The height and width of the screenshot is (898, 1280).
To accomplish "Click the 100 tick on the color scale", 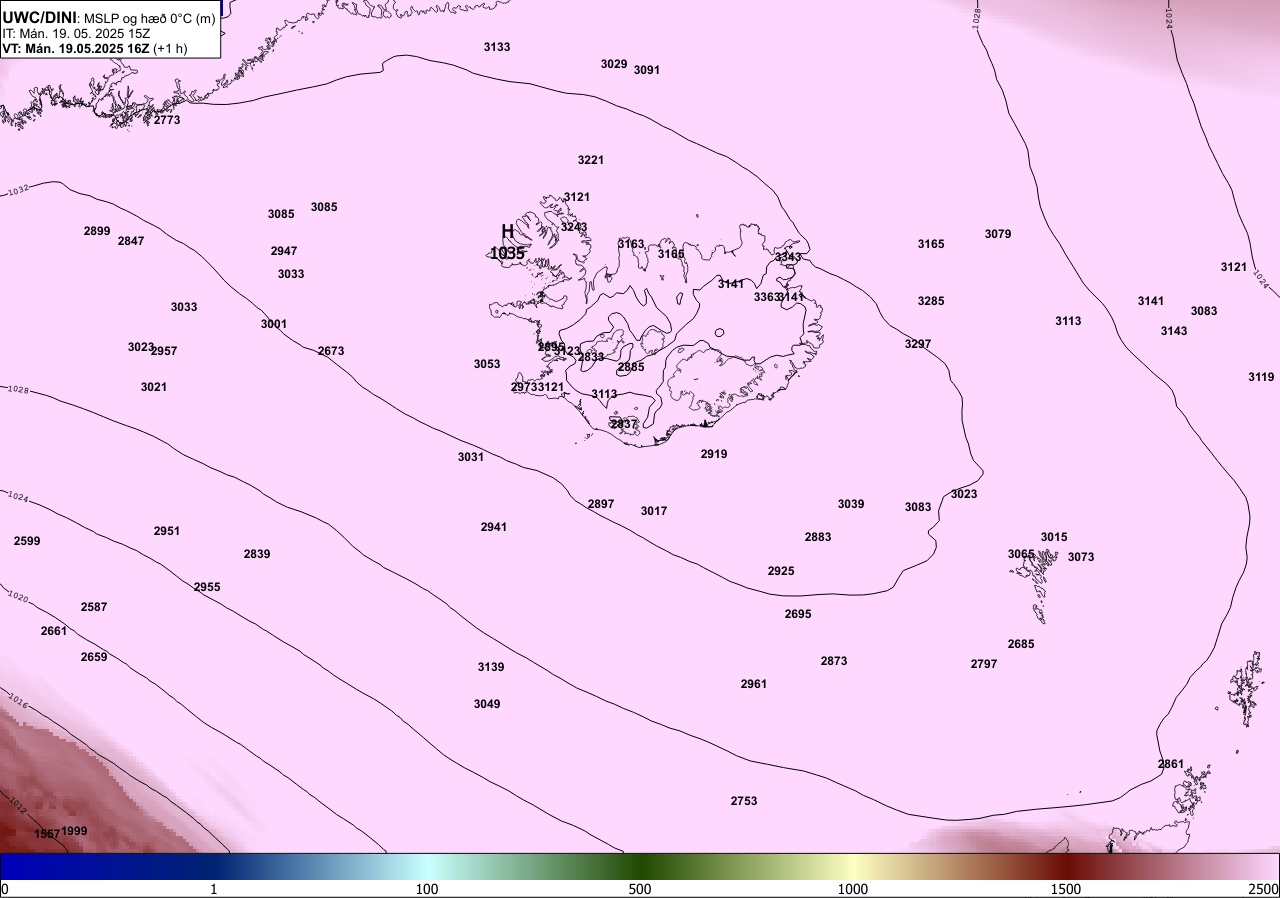I will (x=427, y=889).
